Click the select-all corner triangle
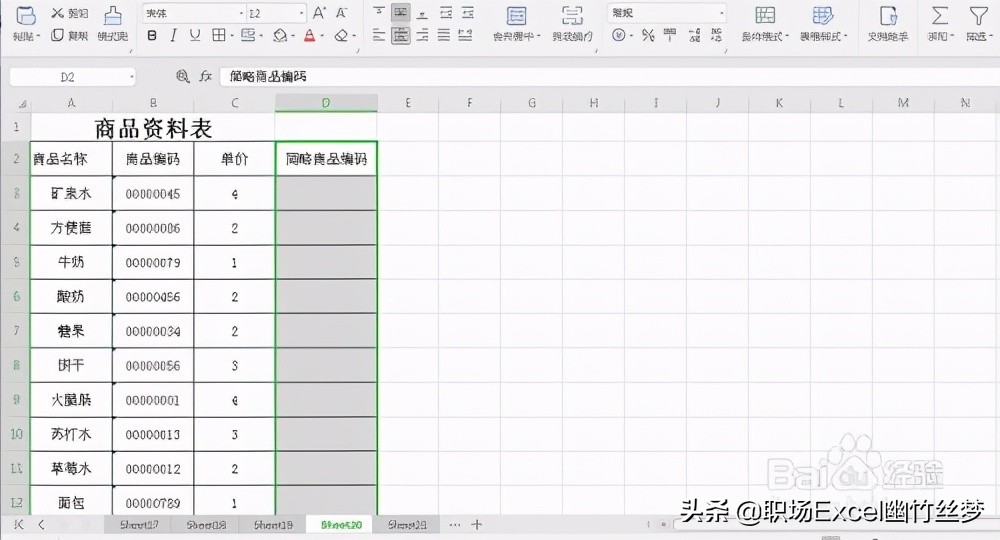Viewport: 1000px width, 540px height. click(22, 103)
